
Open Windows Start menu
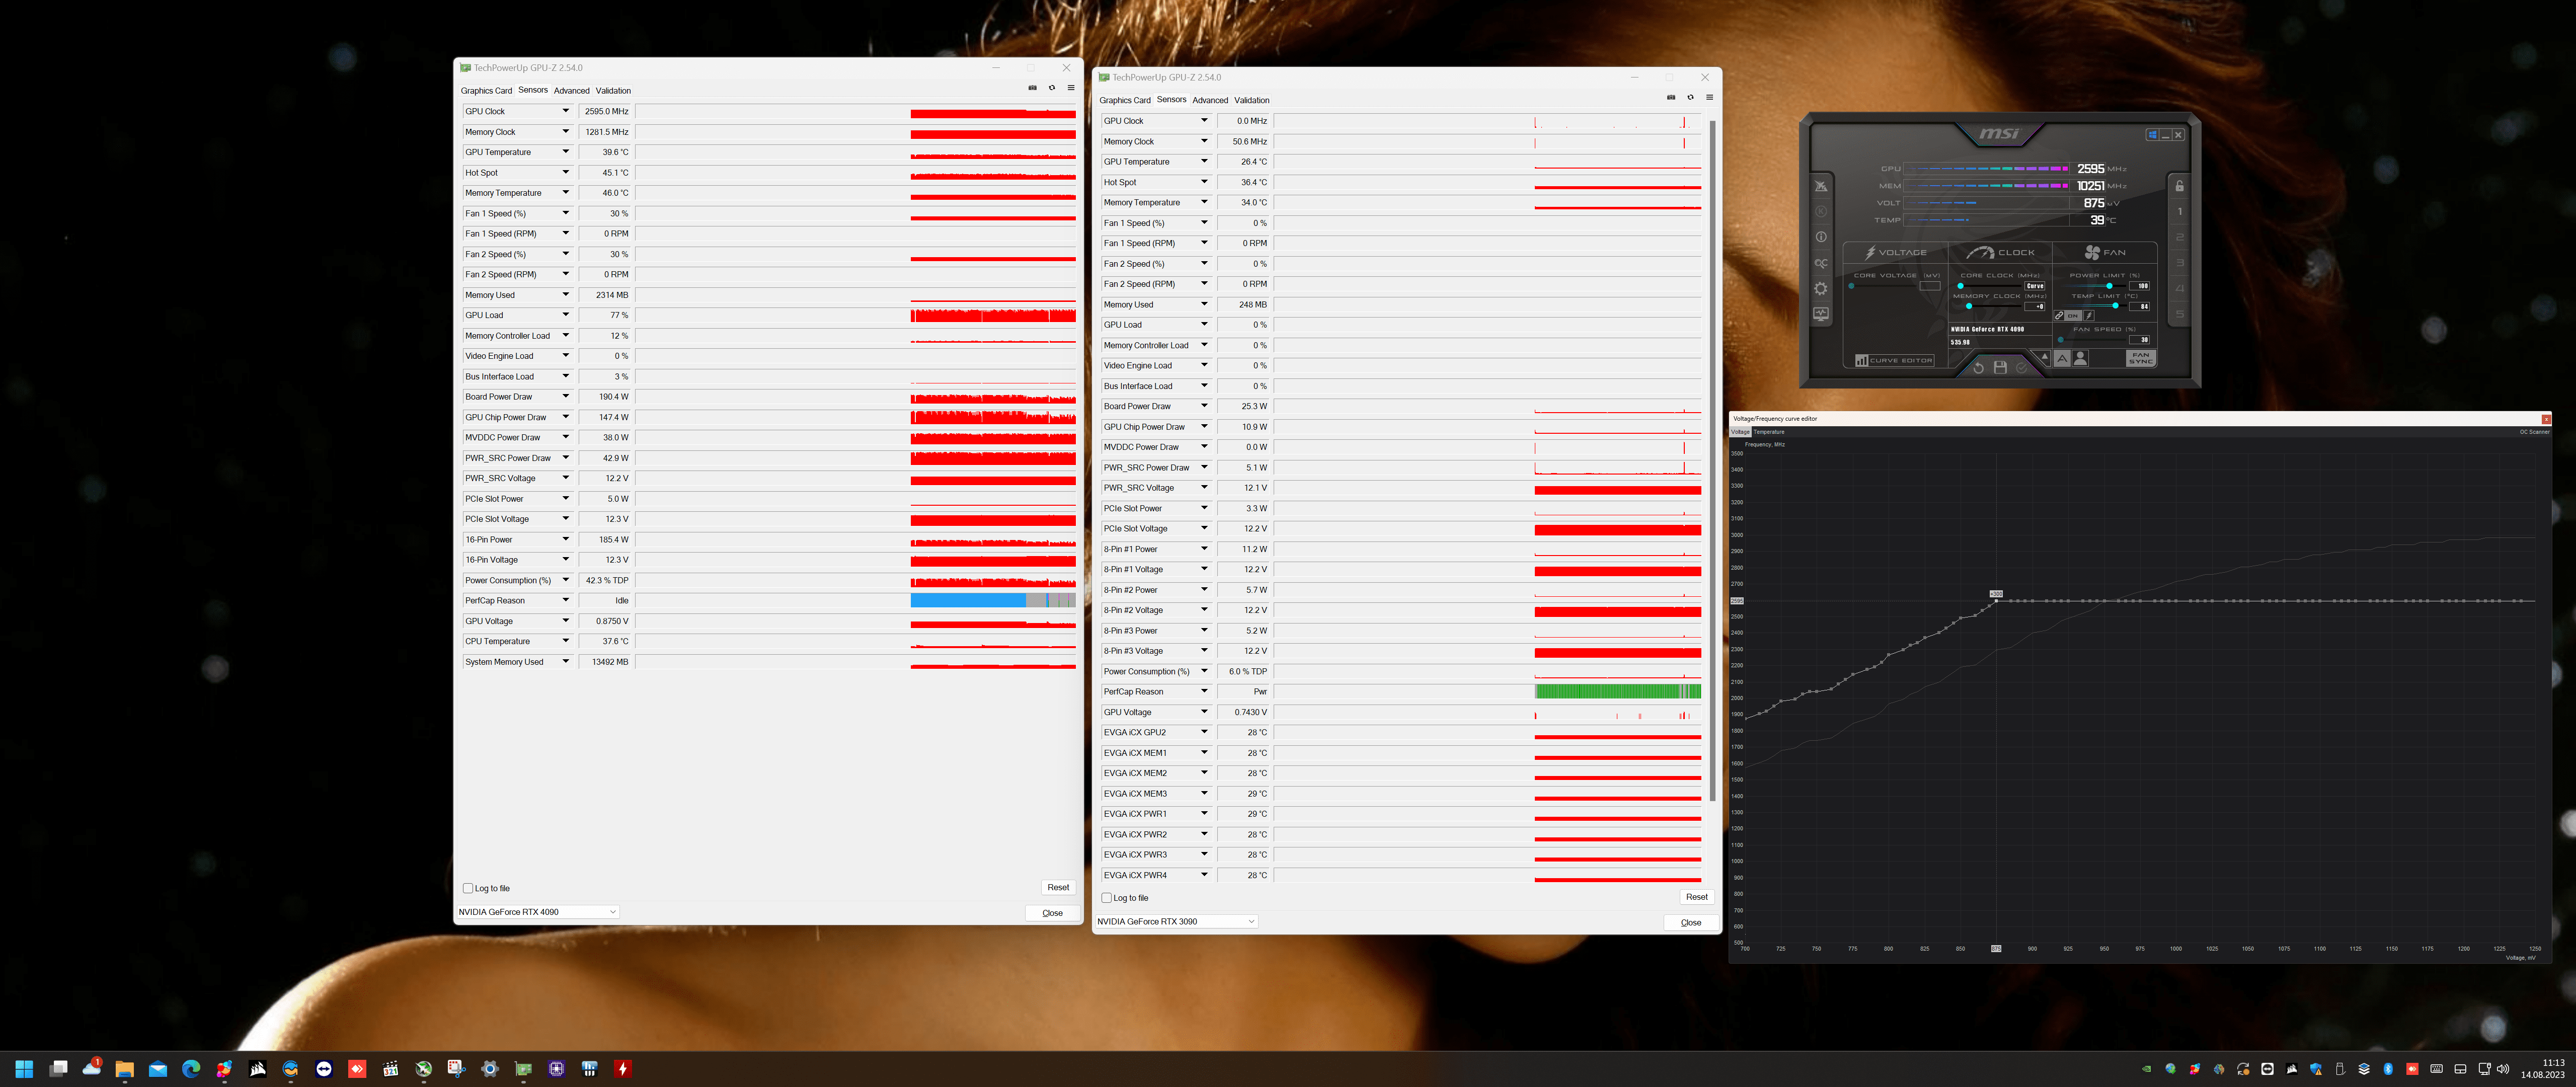[25, 1068]
